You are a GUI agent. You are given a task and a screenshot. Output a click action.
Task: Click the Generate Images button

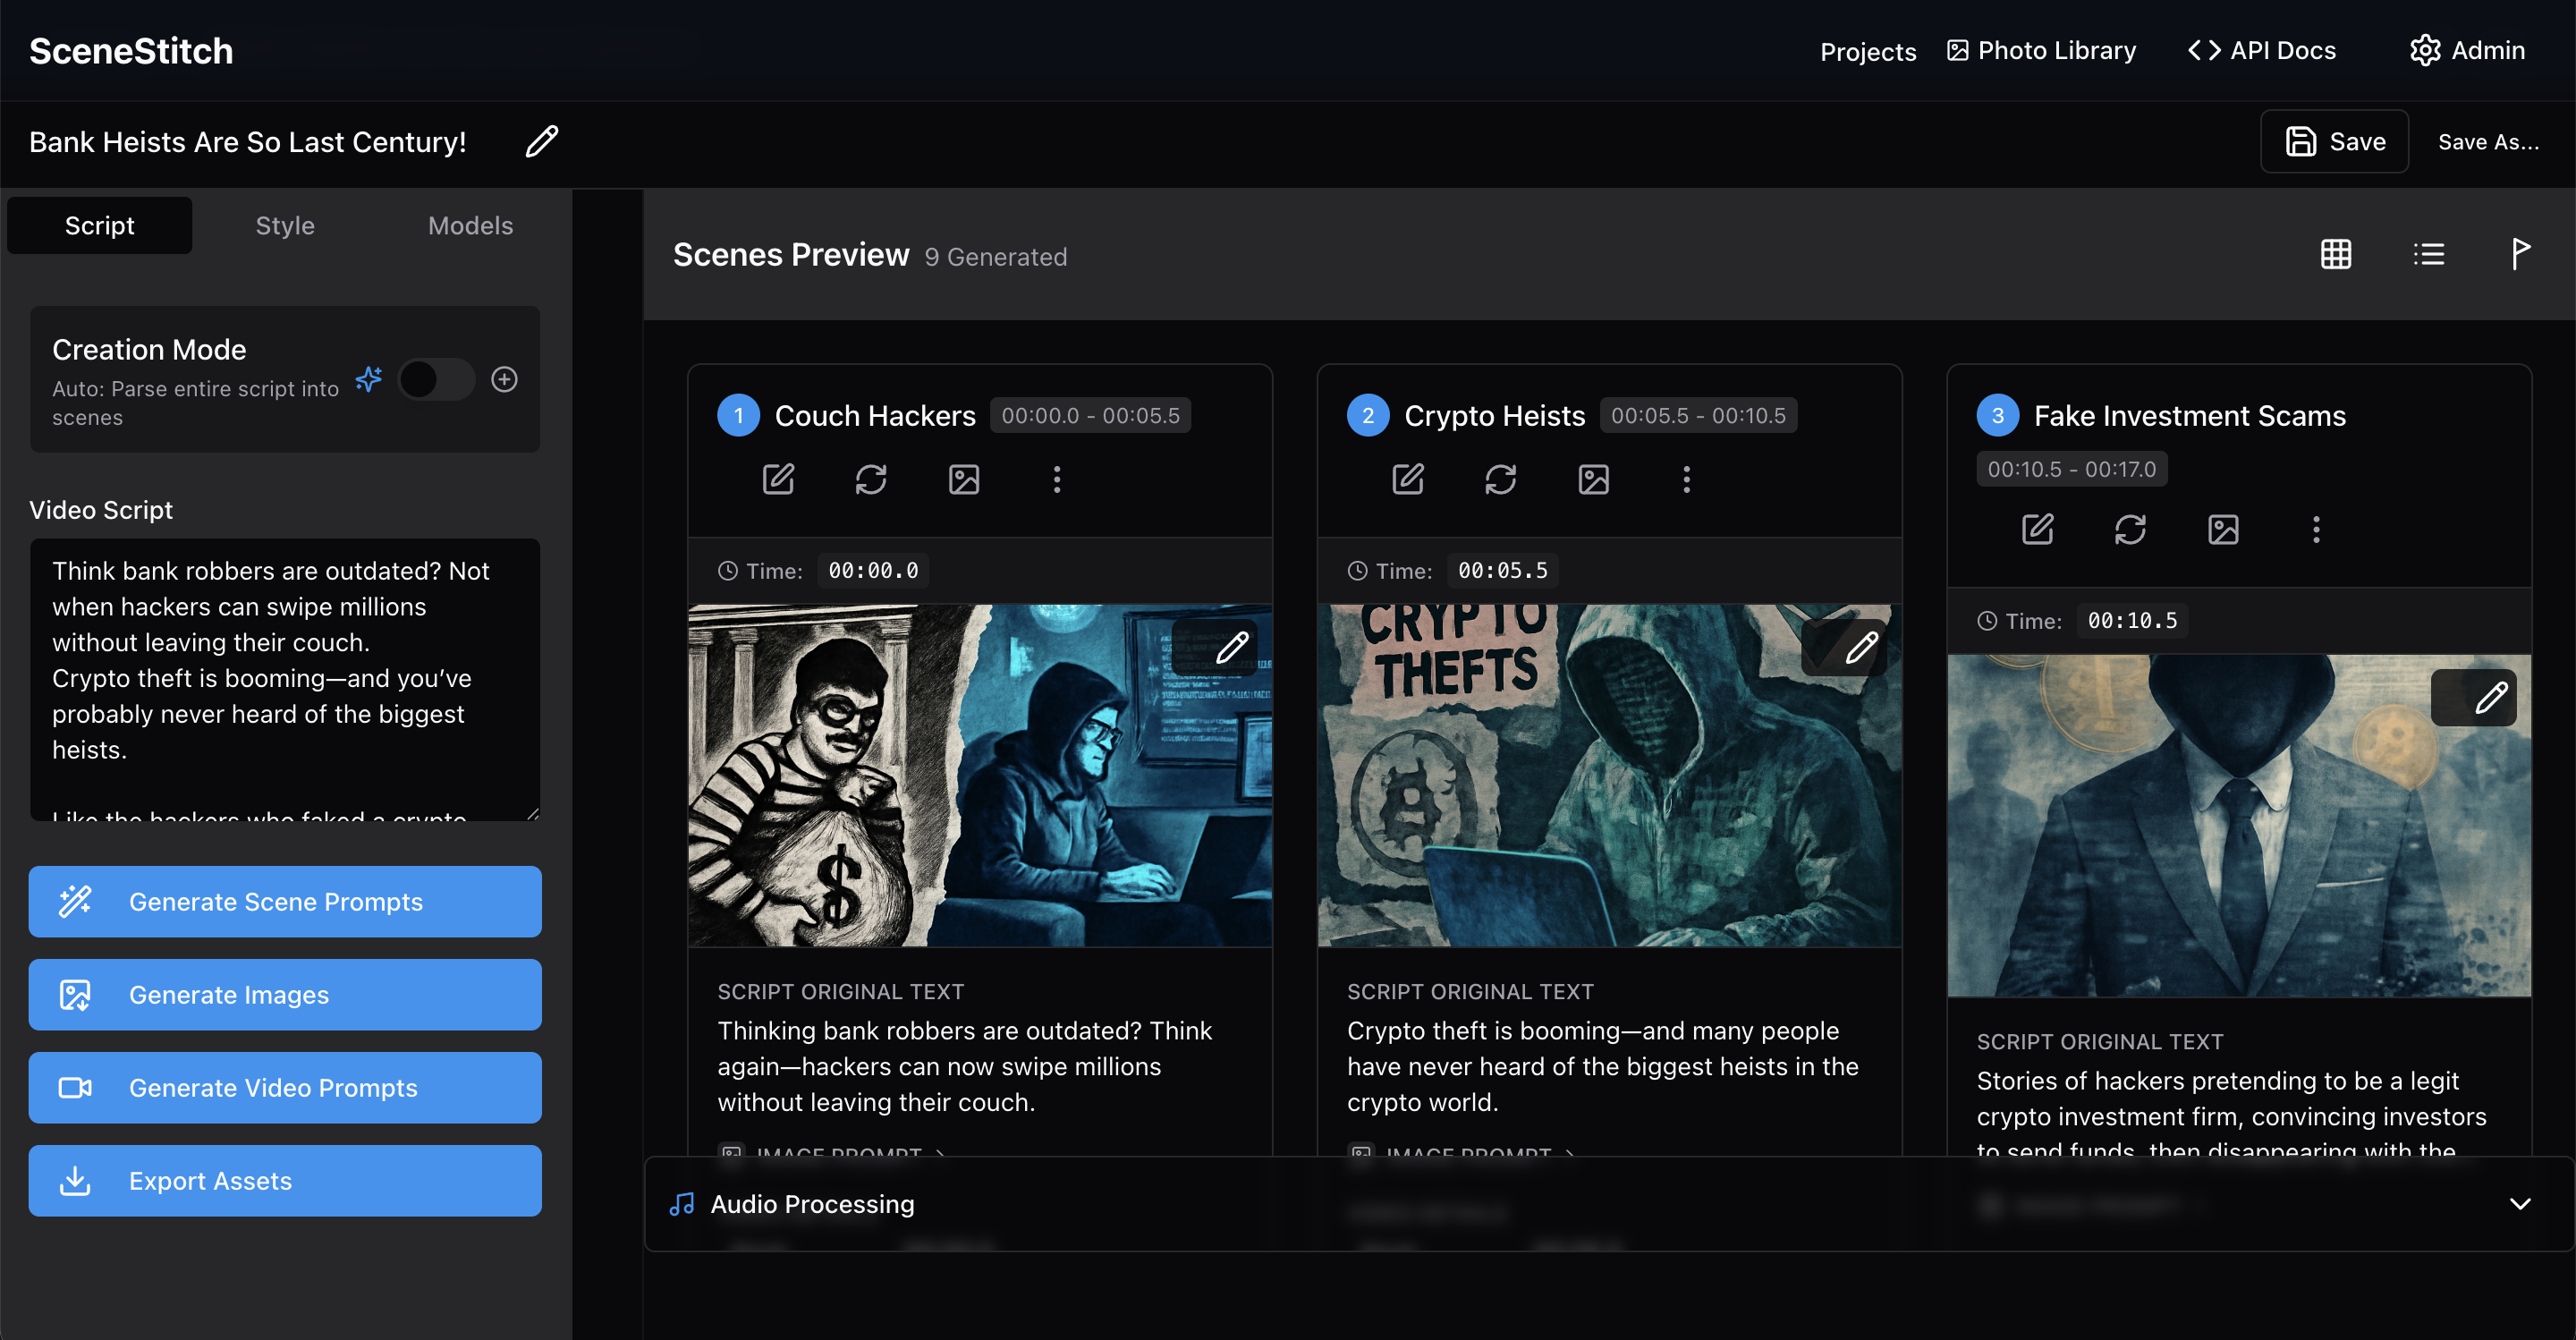point(284,994)
